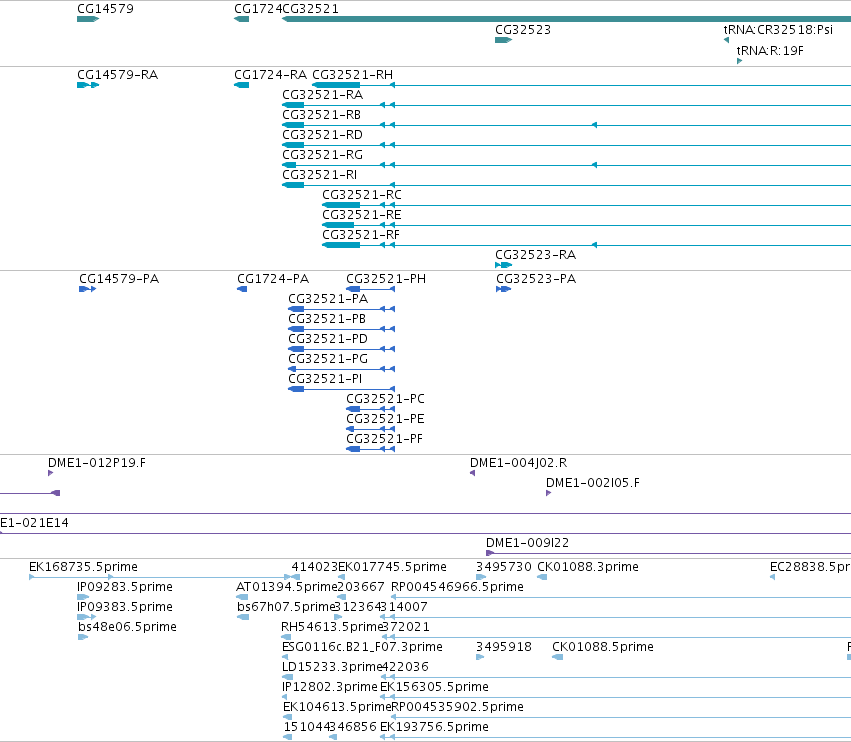This screenshot has height=742, width=851.
Task: Click the 372021 EST label
Action: click(x=405, y=627)
